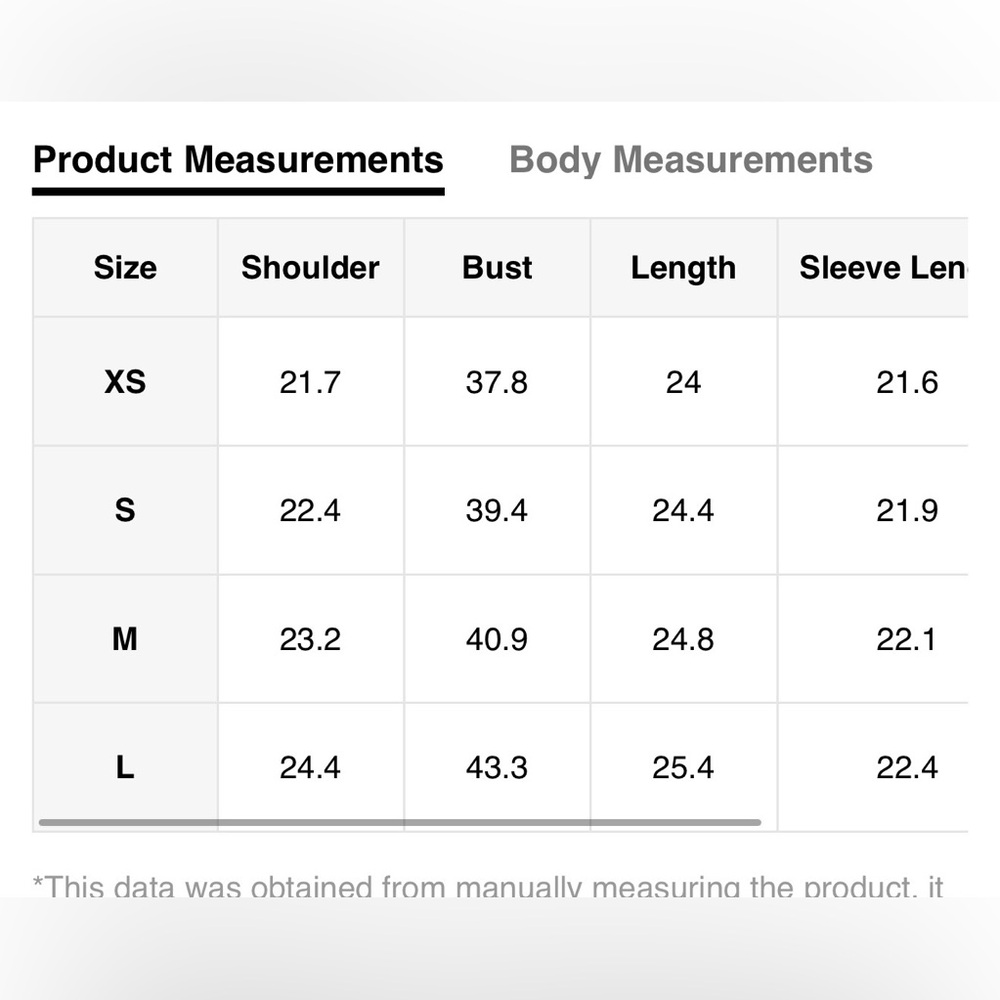Click the L bust value 43.3

497,767
